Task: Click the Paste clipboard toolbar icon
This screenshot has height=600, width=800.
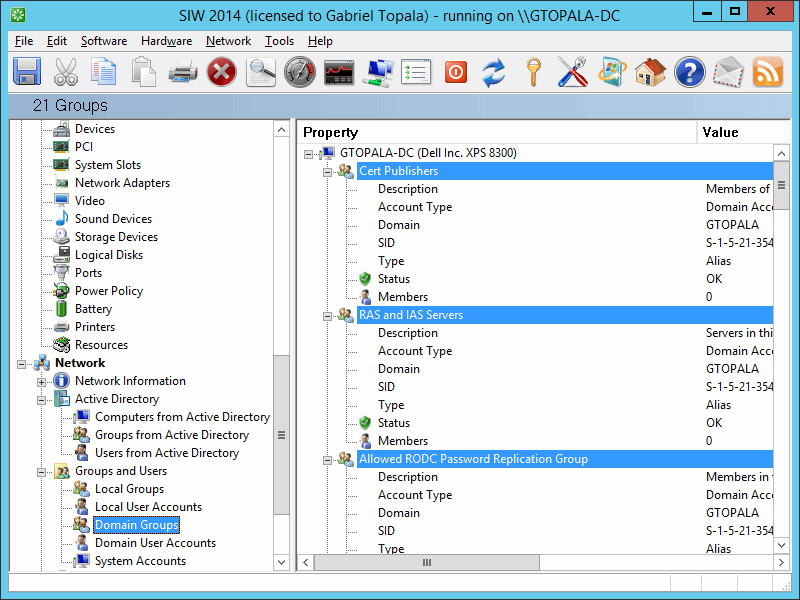Action: [x=143, y=71]
